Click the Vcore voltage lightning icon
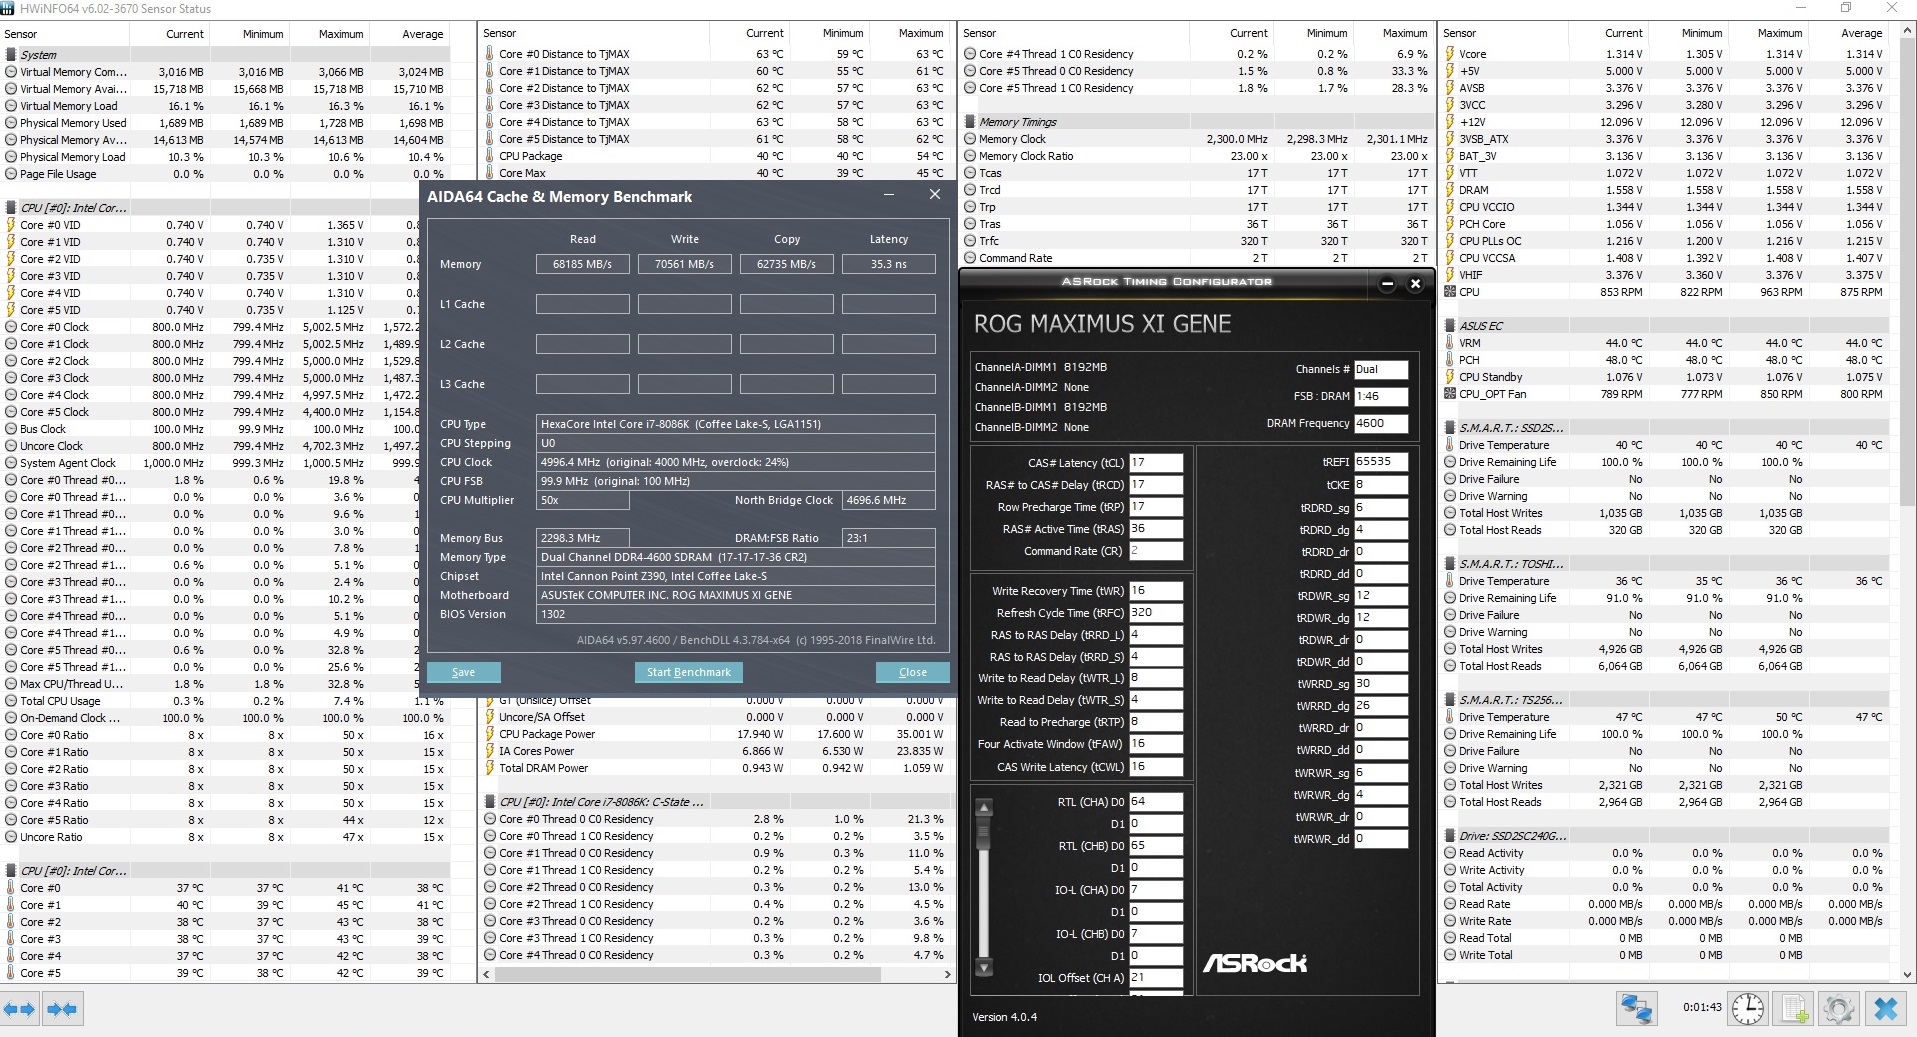 (1450, 54)
